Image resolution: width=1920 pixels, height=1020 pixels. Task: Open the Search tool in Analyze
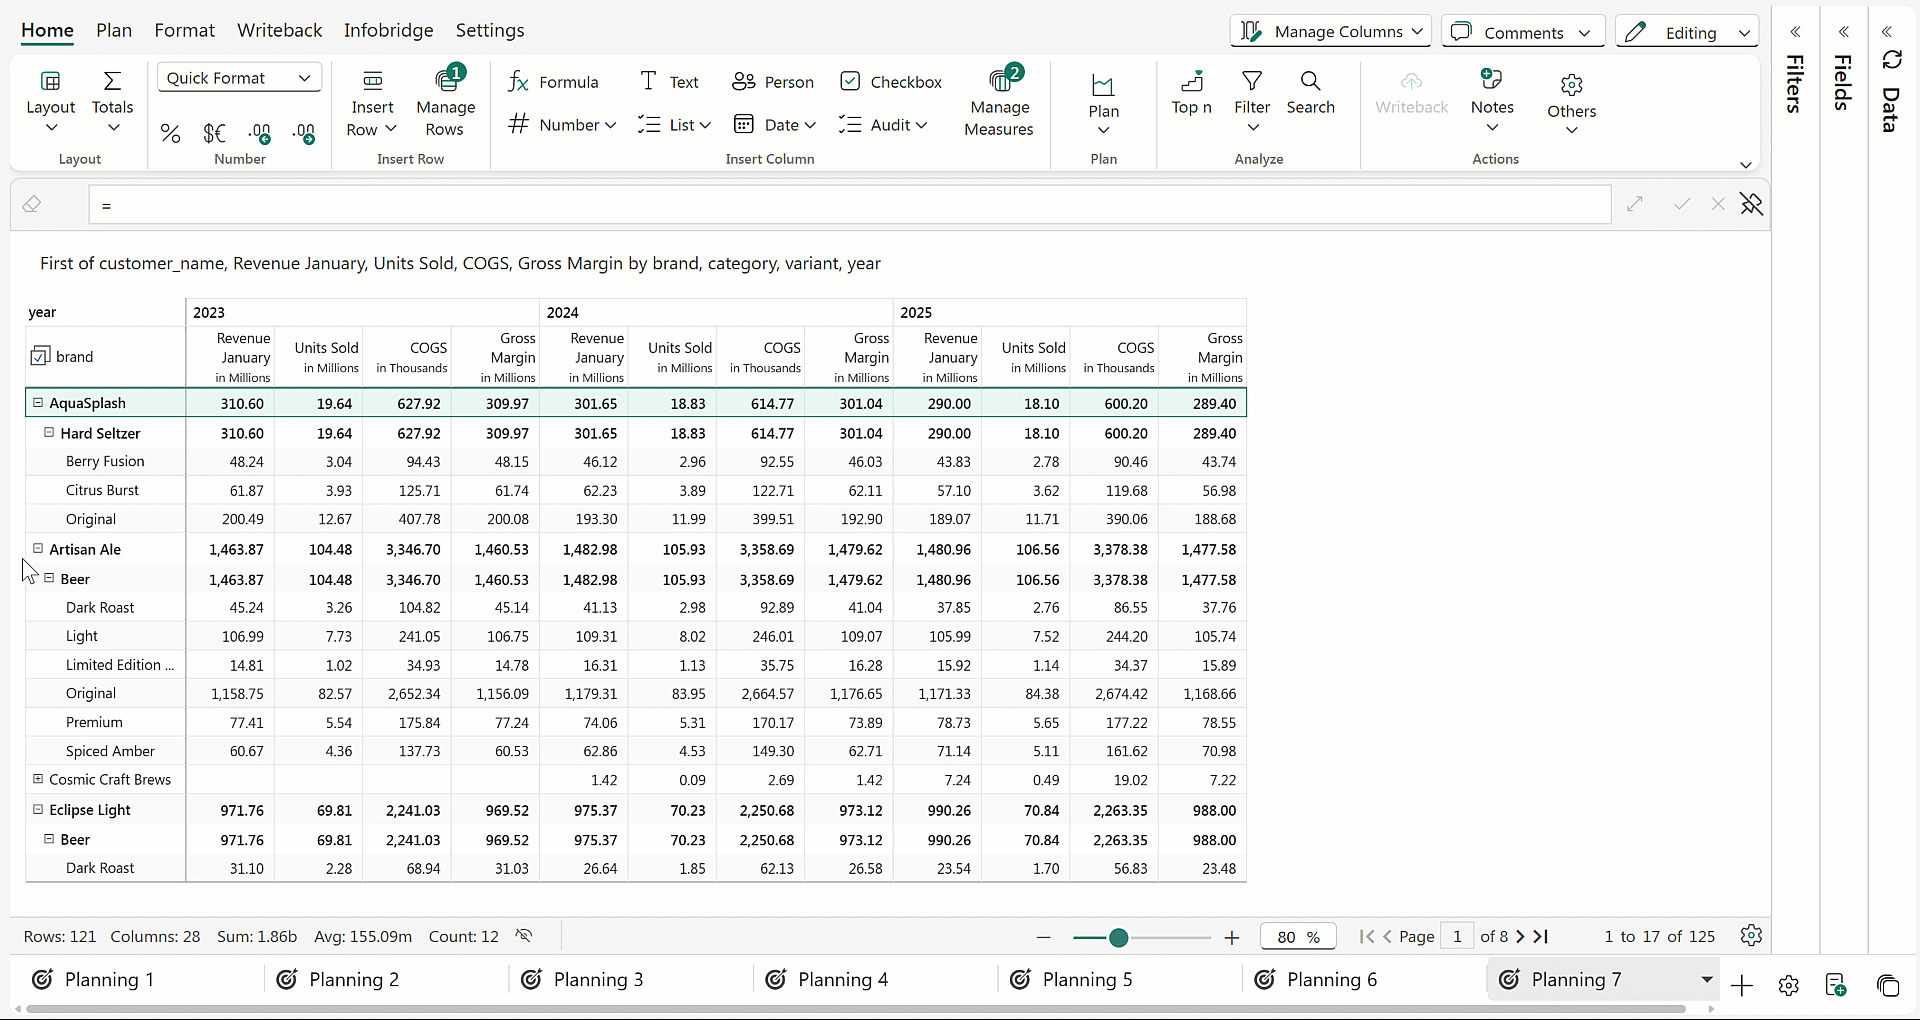[x=1310, y=93]
